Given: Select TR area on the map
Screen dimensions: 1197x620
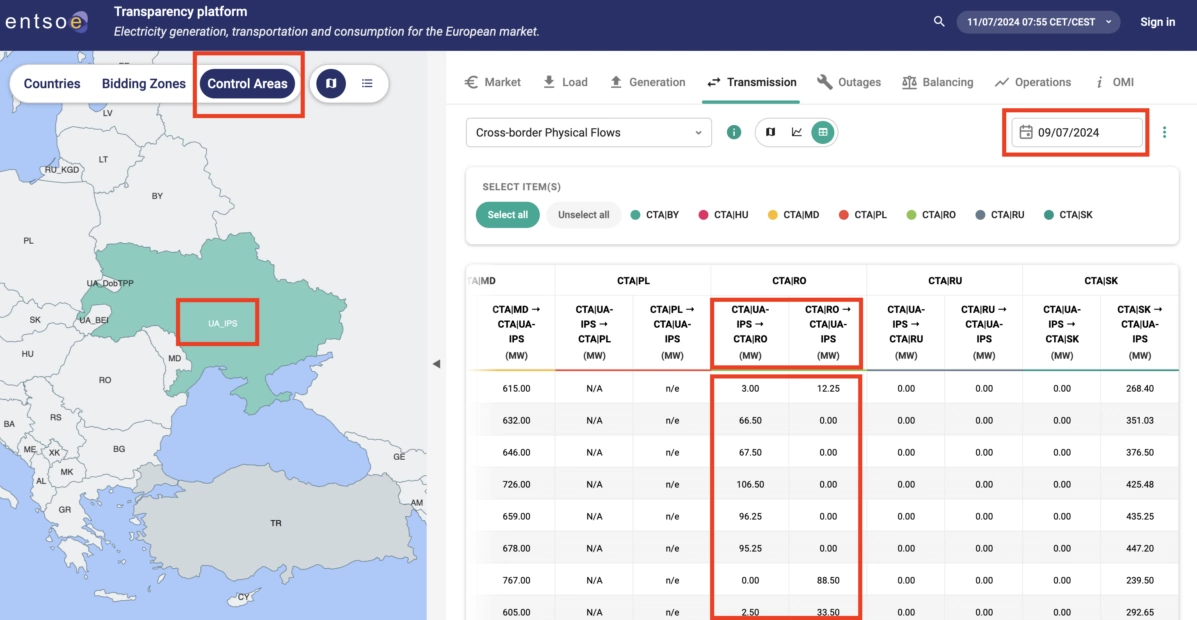Looking at the screenshot, I should [x=276, y=524].
